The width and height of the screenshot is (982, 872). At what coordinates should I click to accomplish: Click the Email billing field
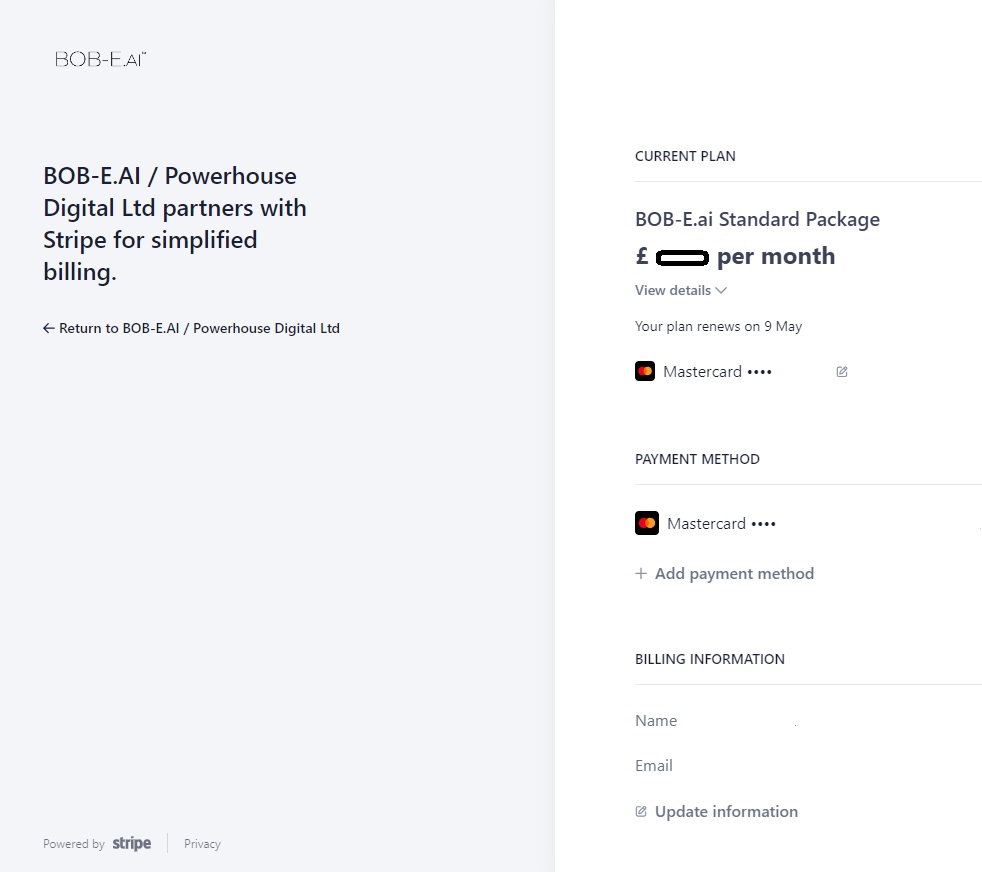(654, 766)
